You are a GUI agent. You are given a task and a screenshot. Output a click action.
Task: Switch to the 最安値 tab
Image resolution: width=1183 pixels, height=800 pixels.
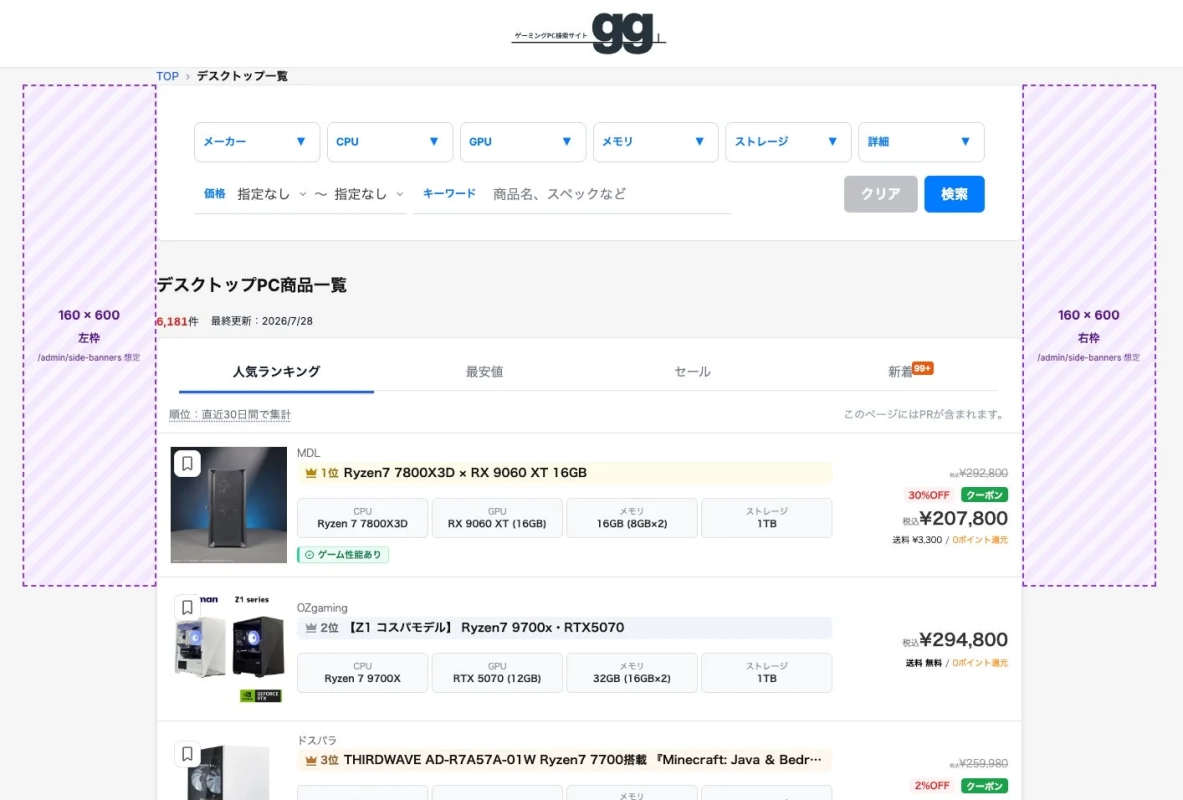point(484,371)
